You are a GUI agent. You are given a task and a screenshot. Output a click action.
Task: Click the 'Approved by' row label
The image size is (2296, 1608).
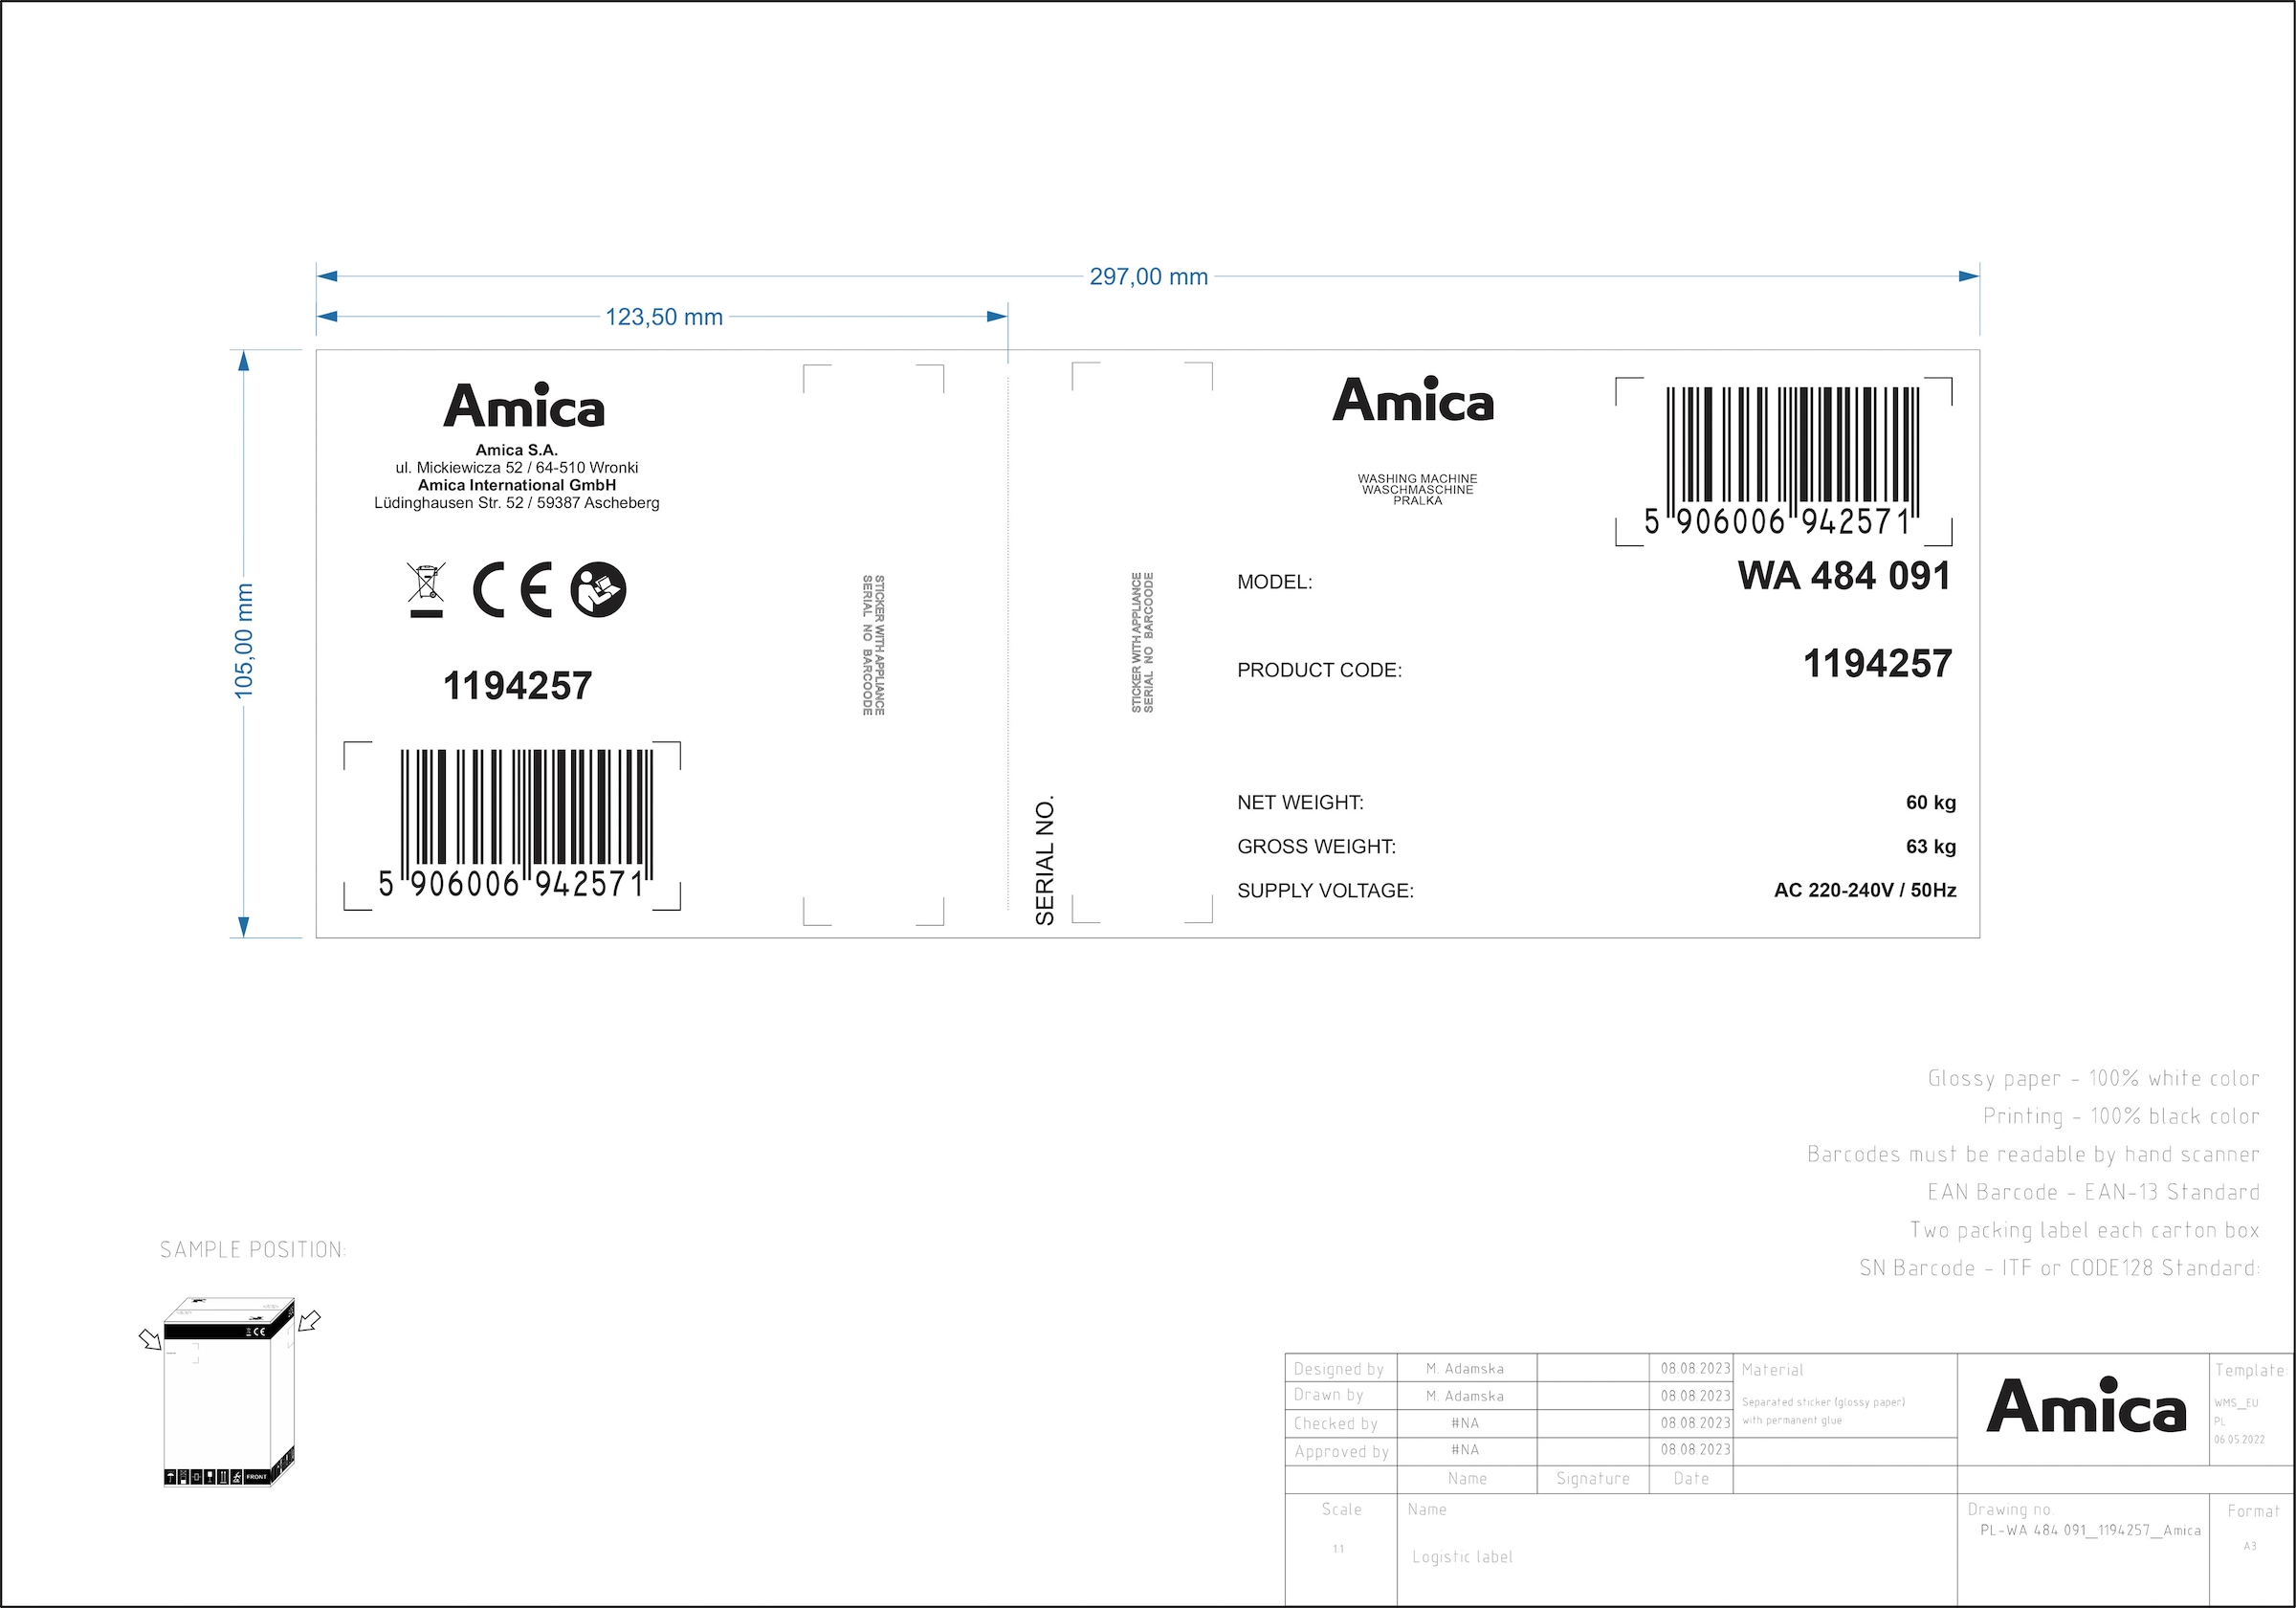(1341, 1451)
